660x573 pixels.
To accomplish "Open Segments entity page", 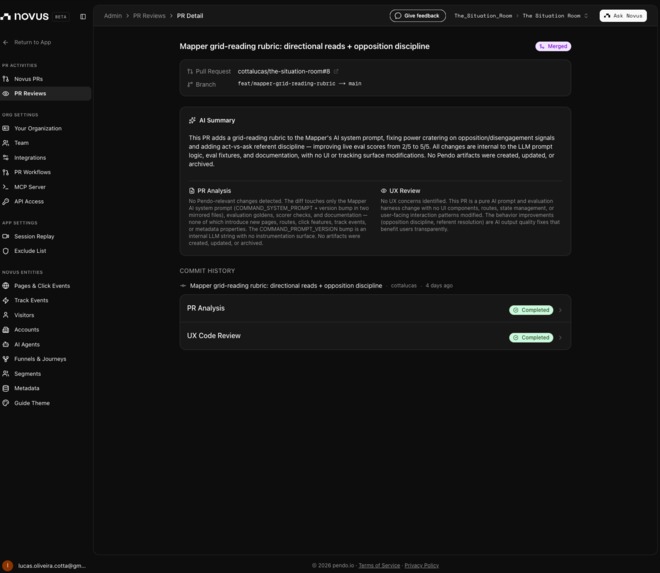I will pos(27,373).
